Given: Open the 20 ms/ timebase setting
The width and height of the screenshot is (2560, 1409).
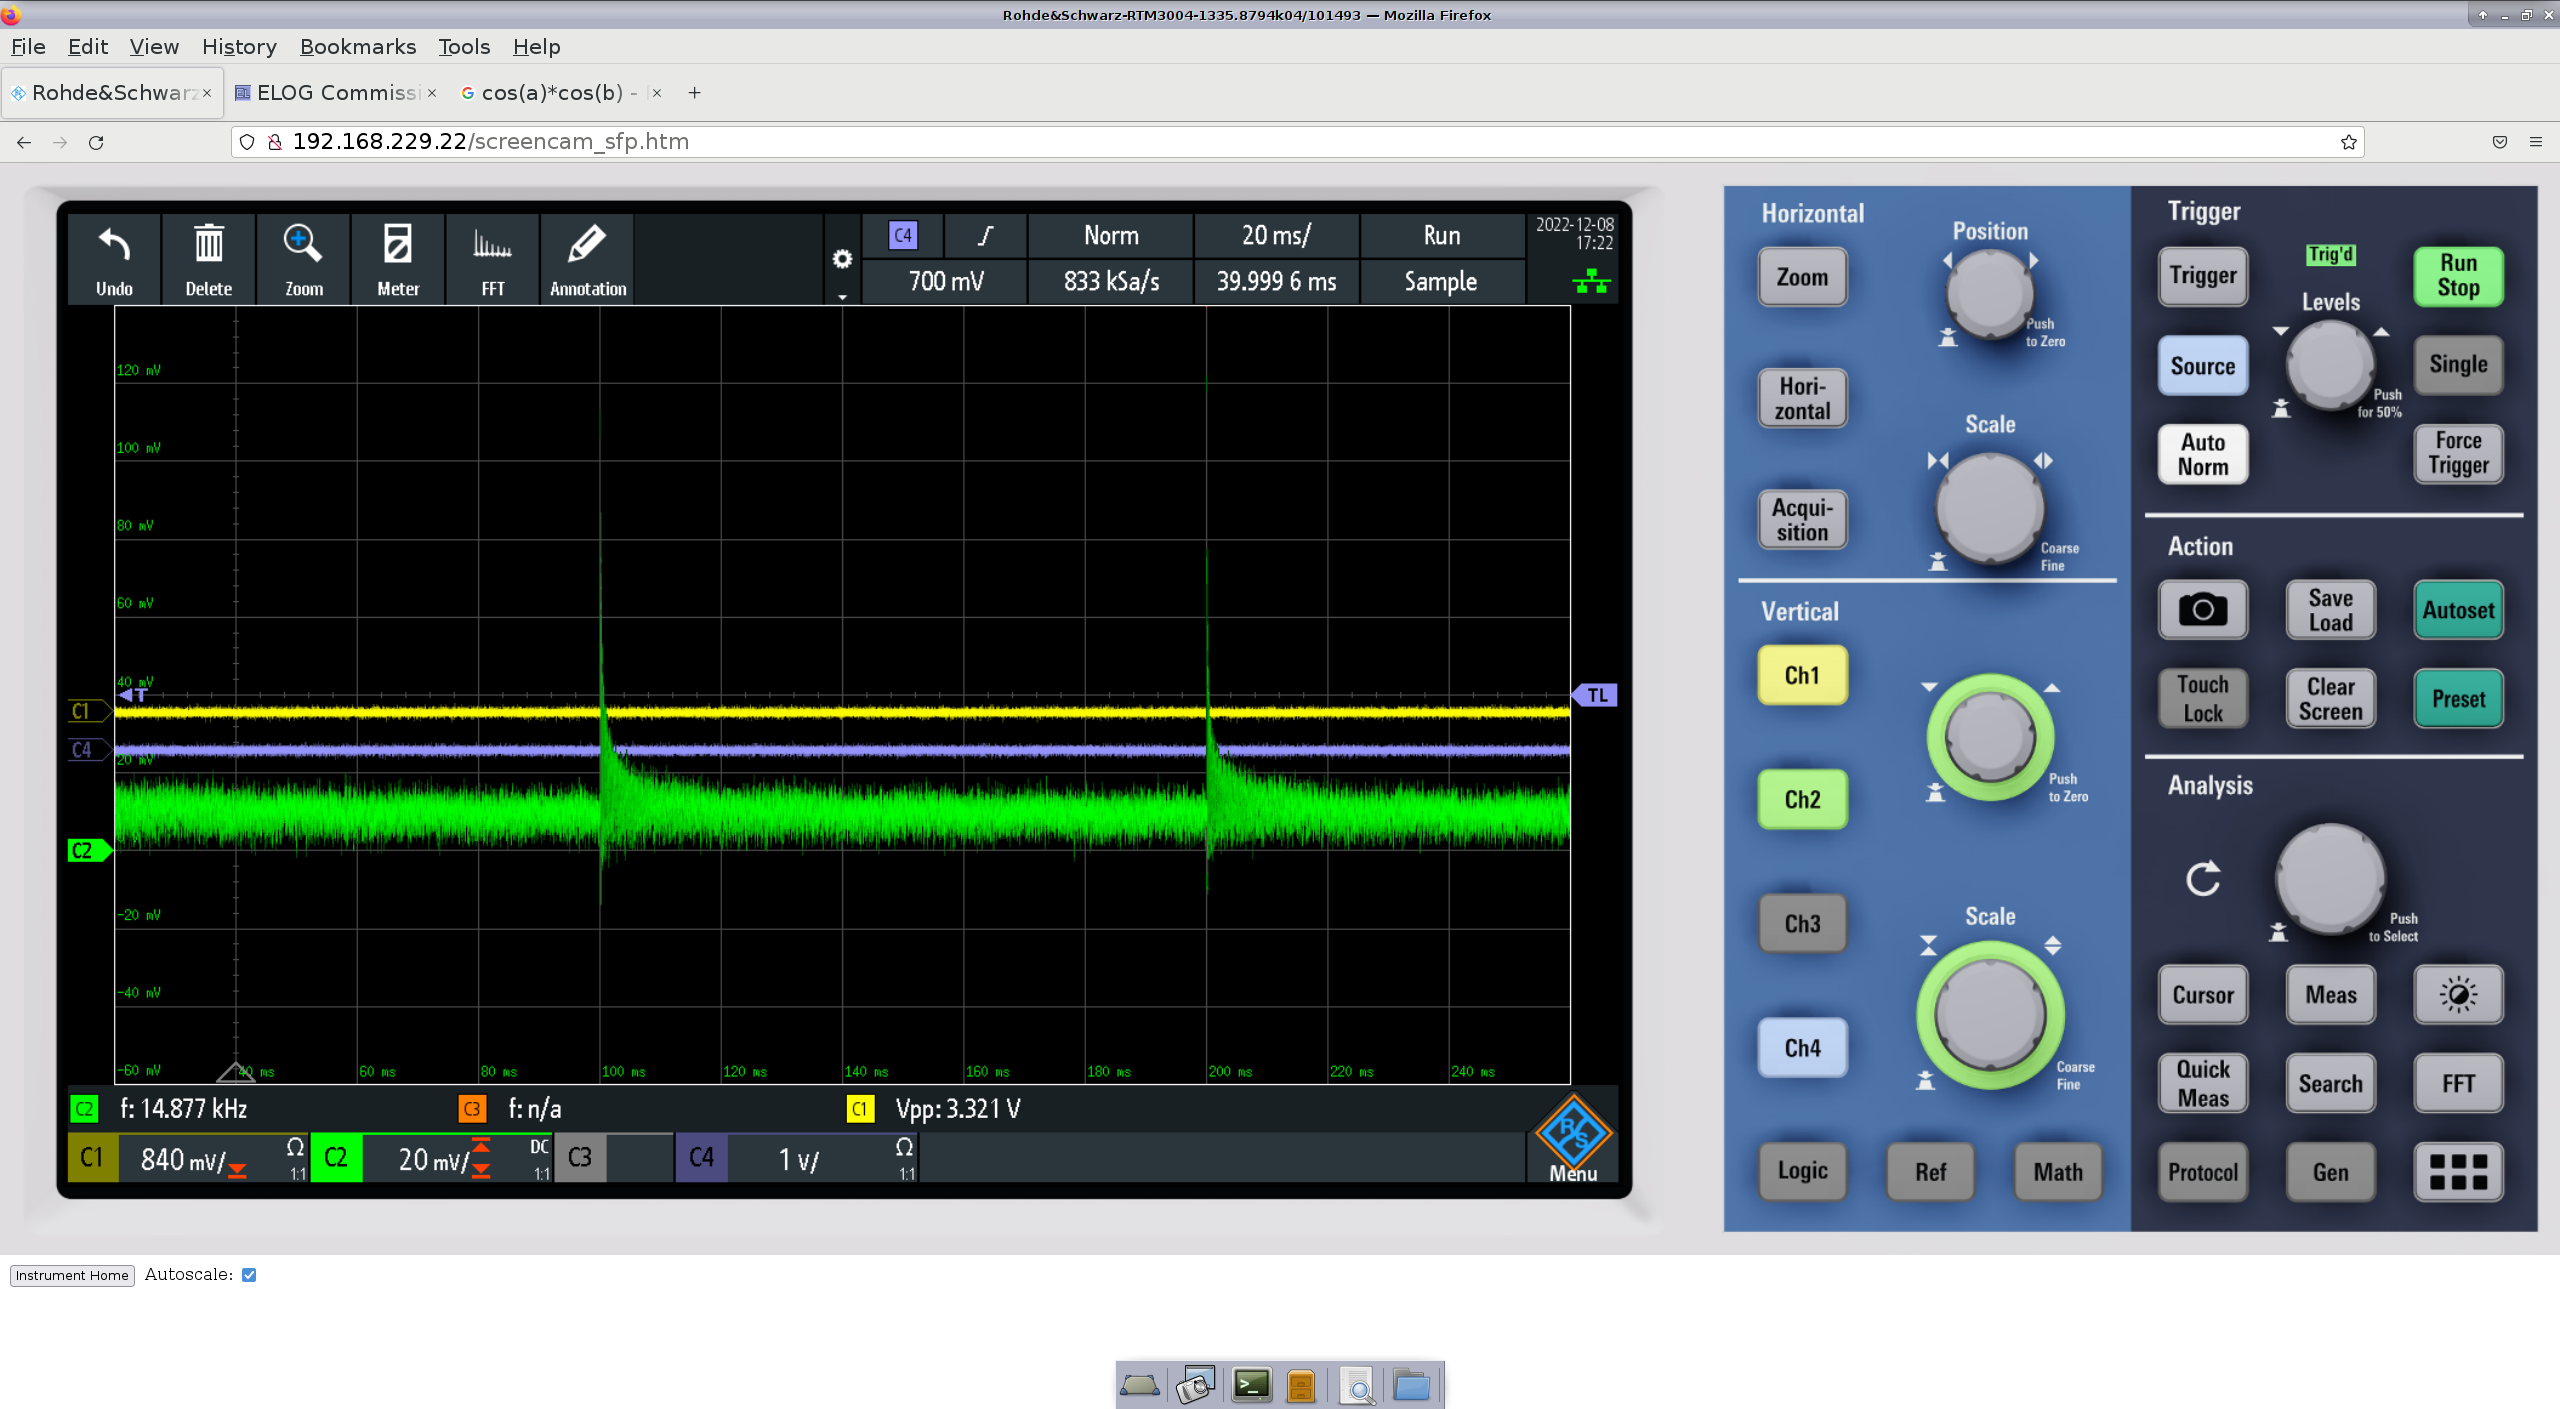Looking at the screenshot, I should click(1275, 236).
